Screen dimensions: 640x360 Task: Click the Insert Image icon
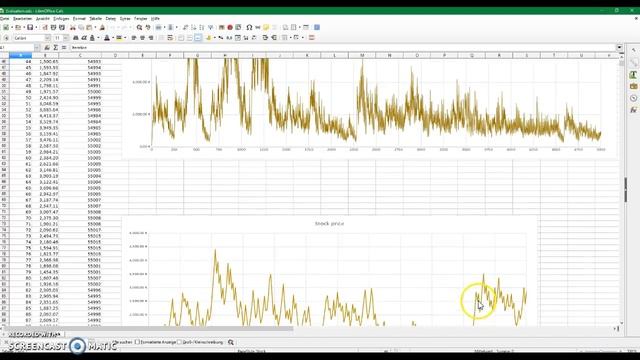tap(222, 27)
